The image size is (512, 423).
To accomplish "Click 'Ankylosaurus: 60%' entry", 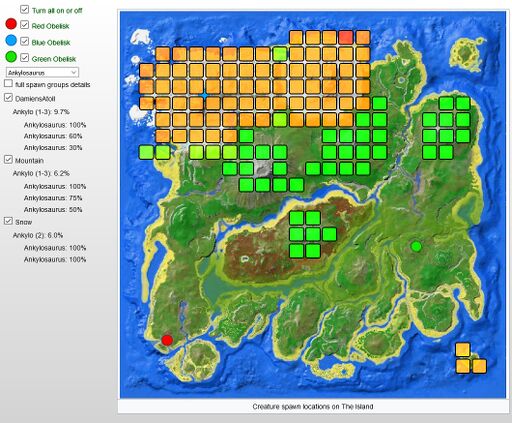I will [x=53, y=136].
